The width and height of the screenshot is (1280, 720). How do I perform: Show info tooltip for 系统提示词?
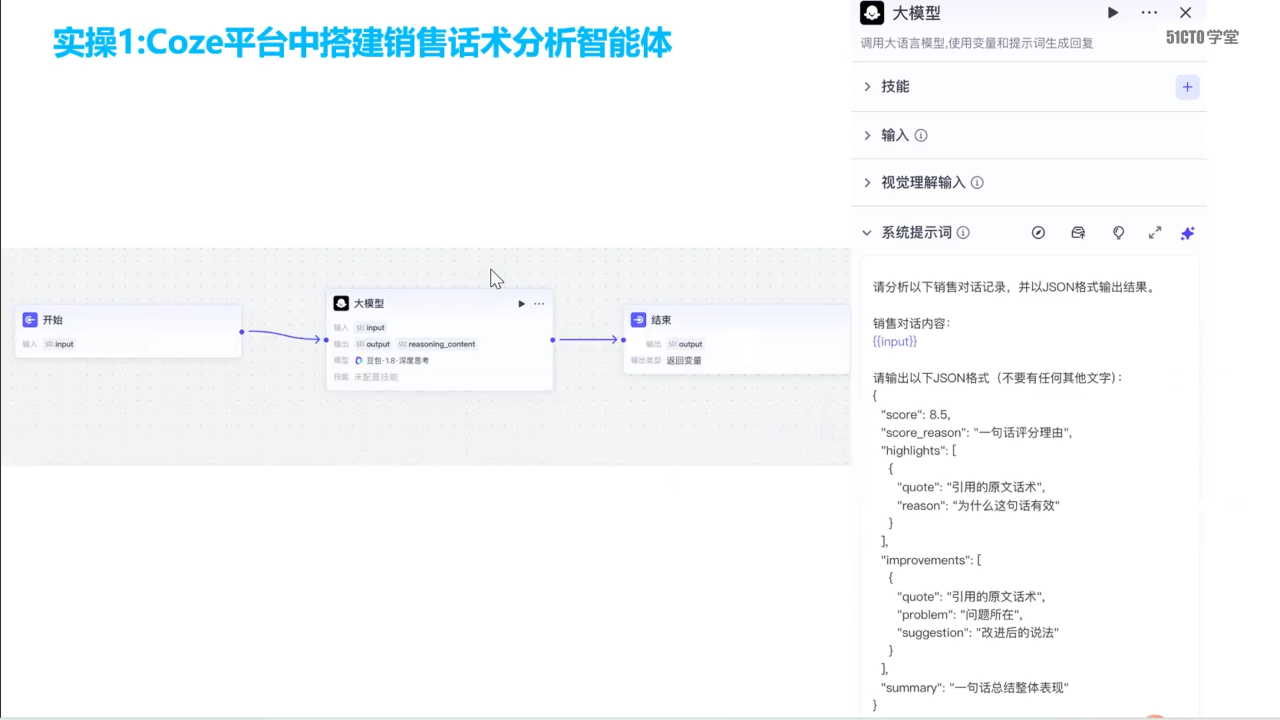pos(963,233)
